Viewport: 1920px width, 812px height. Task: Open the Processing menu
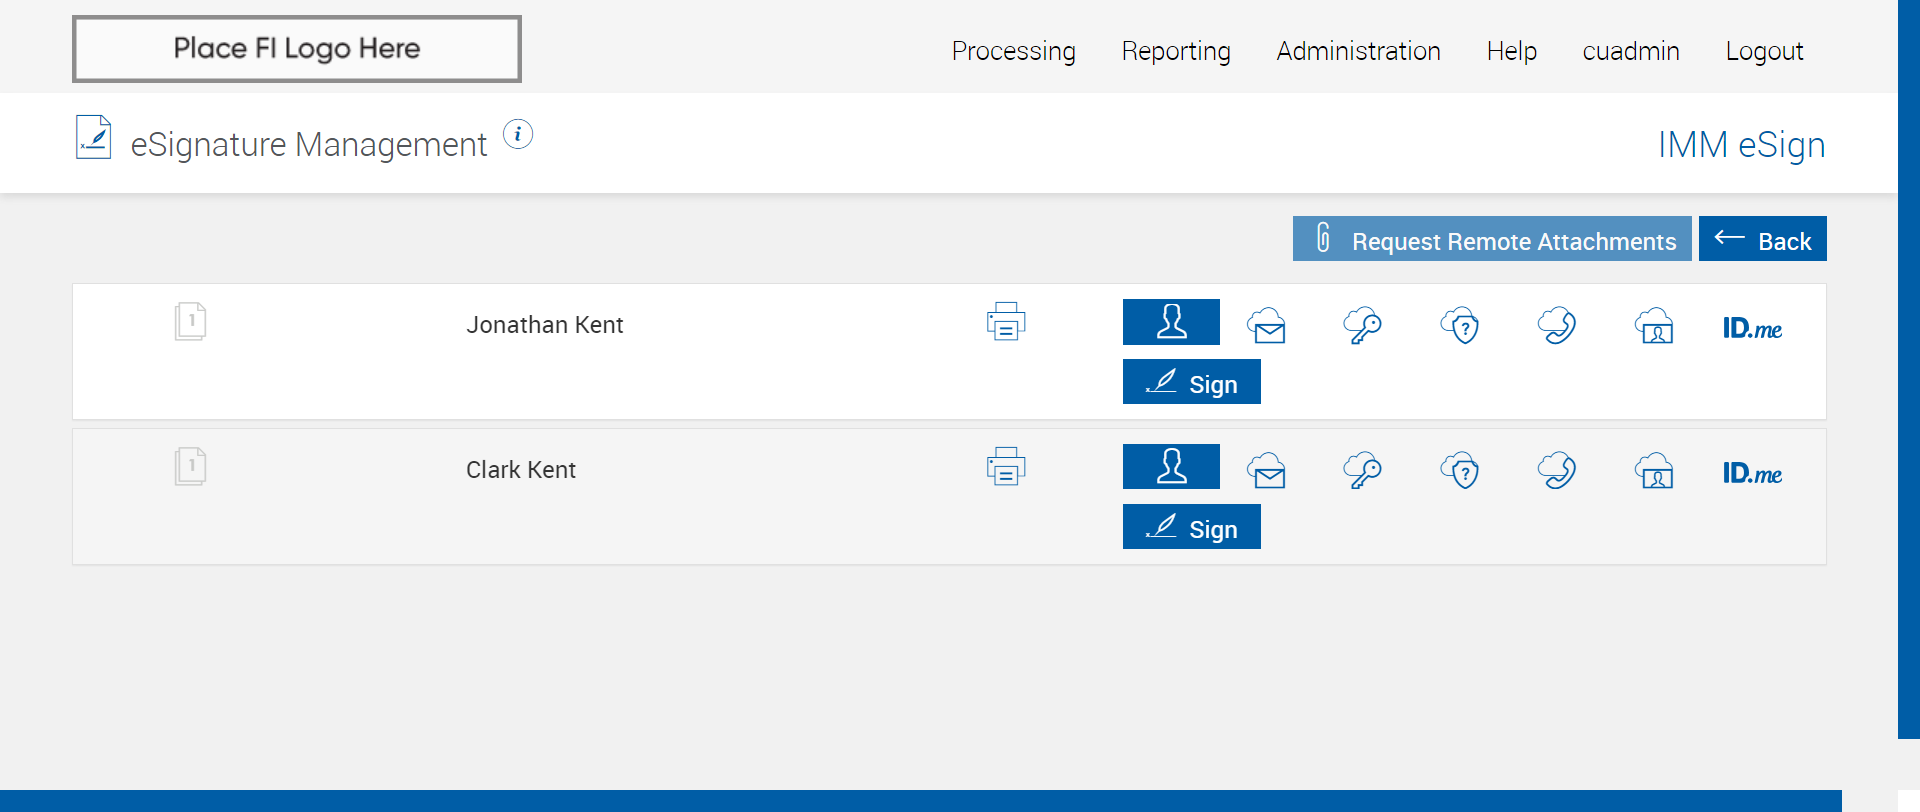pyautogui.click(x=1013, y=51)
